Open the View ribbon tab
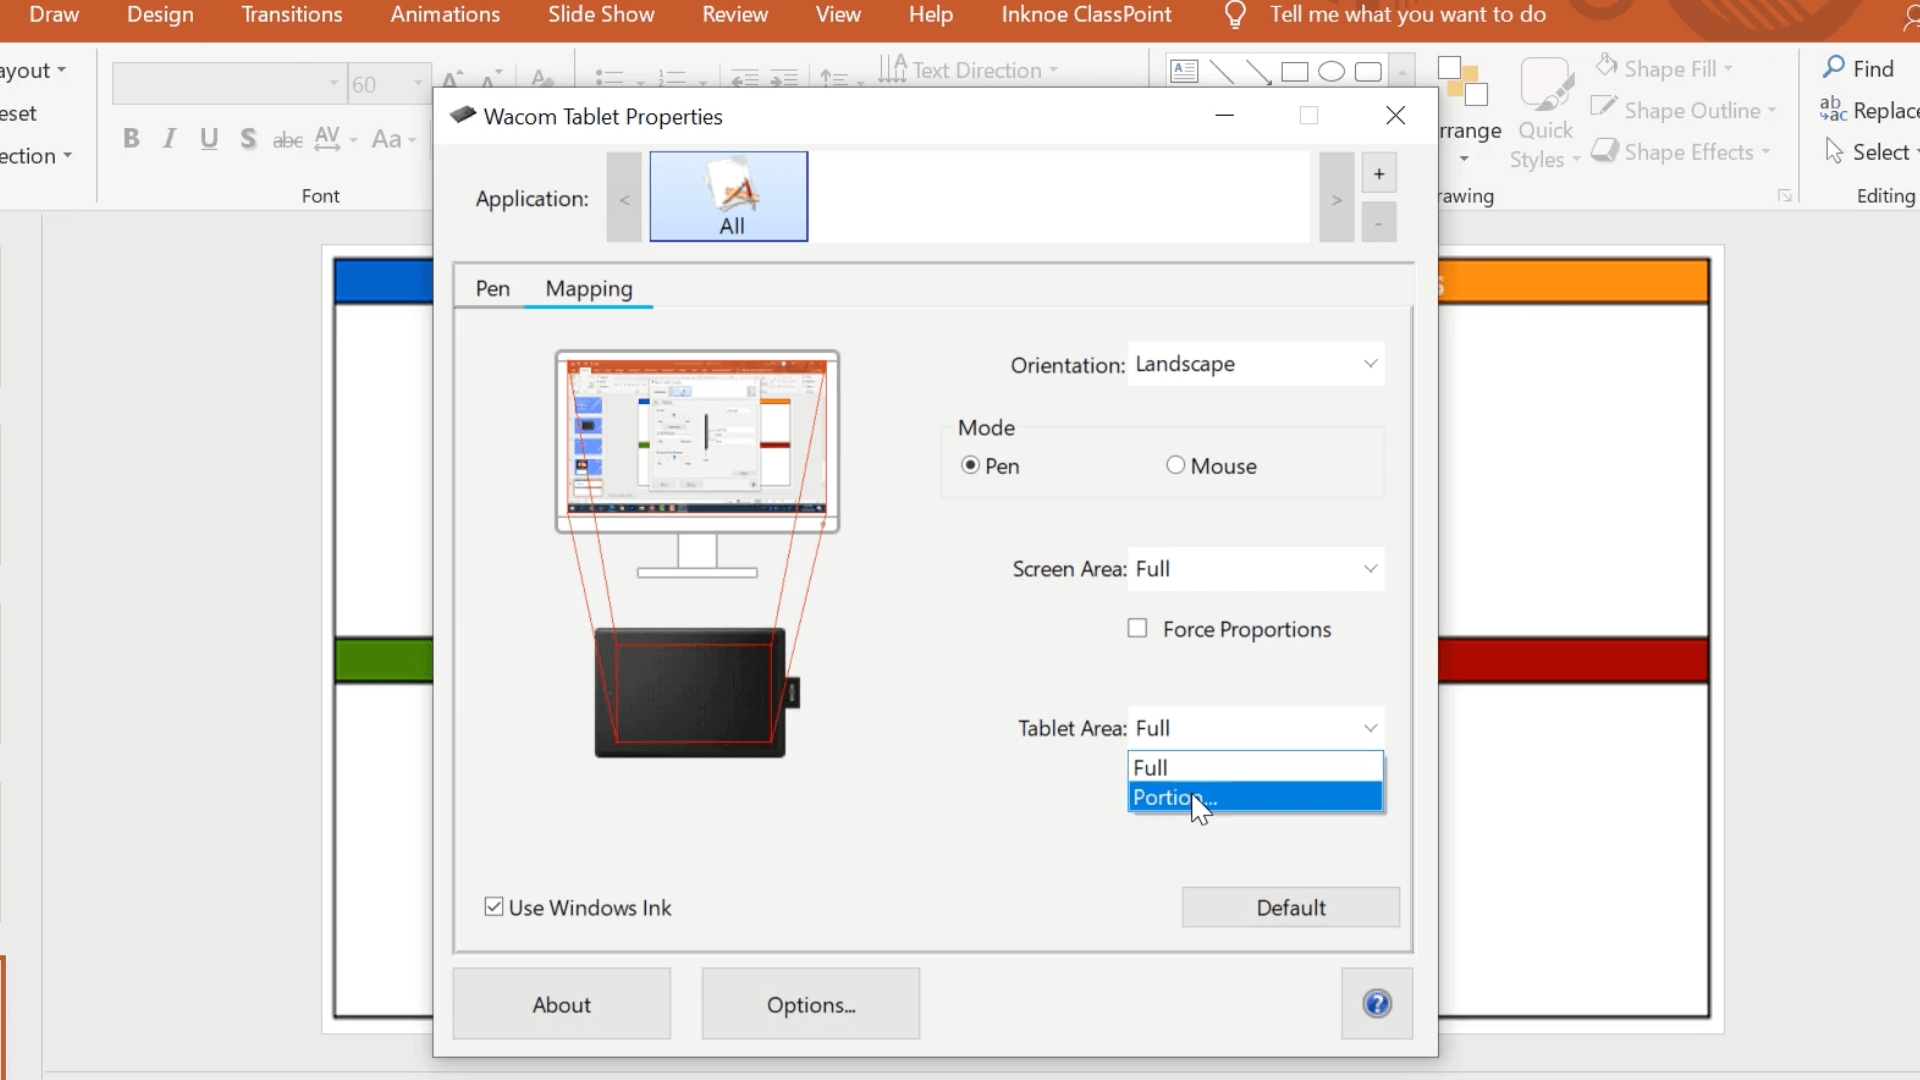The height and width of the screenshot is (1080, 1920). (838, 15)
